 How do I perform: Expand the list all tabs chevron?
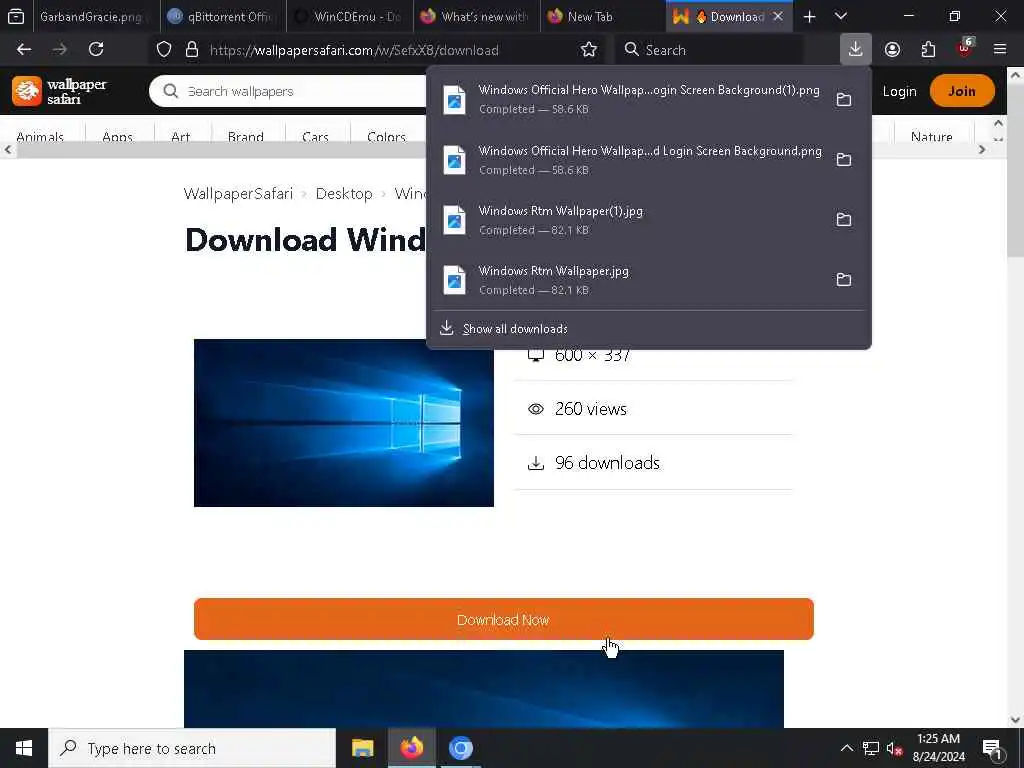pos(841,16)
